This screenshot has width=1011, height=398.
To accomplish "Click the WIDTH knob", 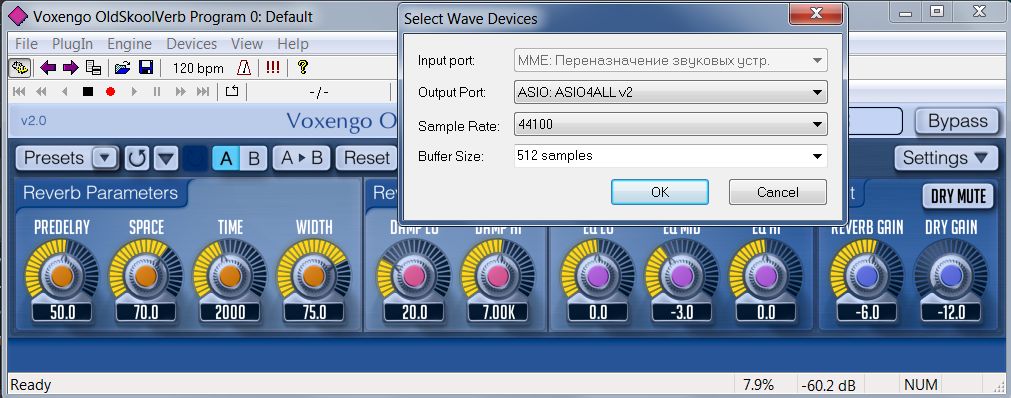I will [313, 276].
